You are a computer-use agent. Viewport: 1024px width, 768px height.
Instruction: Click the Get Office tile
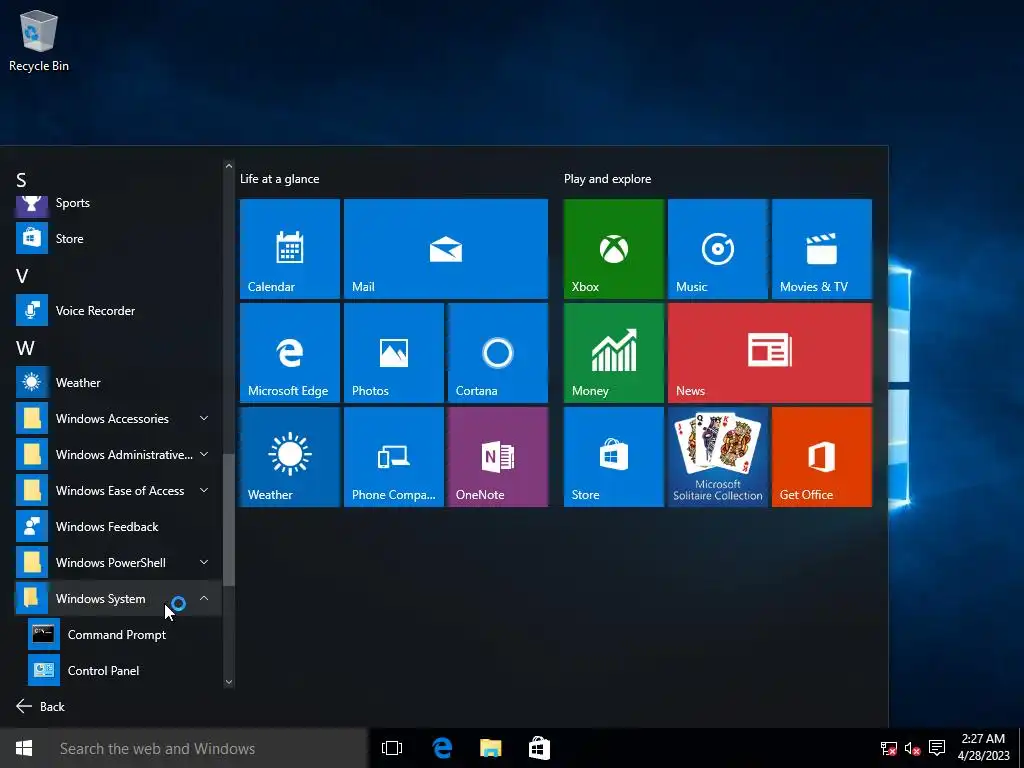(x=822, y=456)
